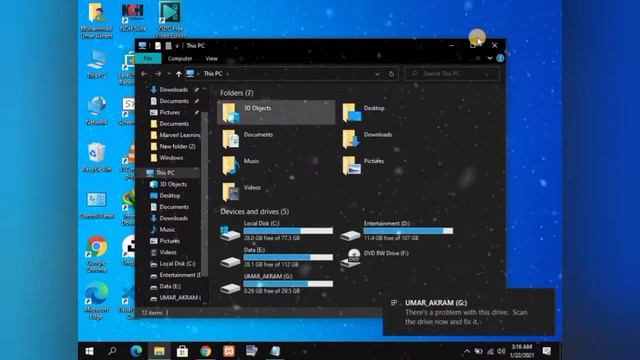Open the View ribbon tab
Screen dimensions: 640x360
tap(211, 58)
